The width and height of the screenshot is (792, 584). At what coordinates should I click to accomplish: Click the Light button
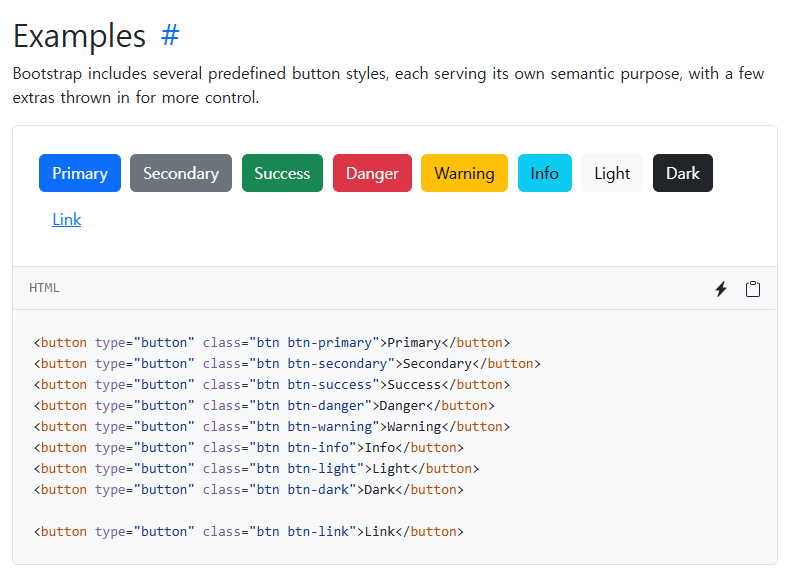click(612, 173)
